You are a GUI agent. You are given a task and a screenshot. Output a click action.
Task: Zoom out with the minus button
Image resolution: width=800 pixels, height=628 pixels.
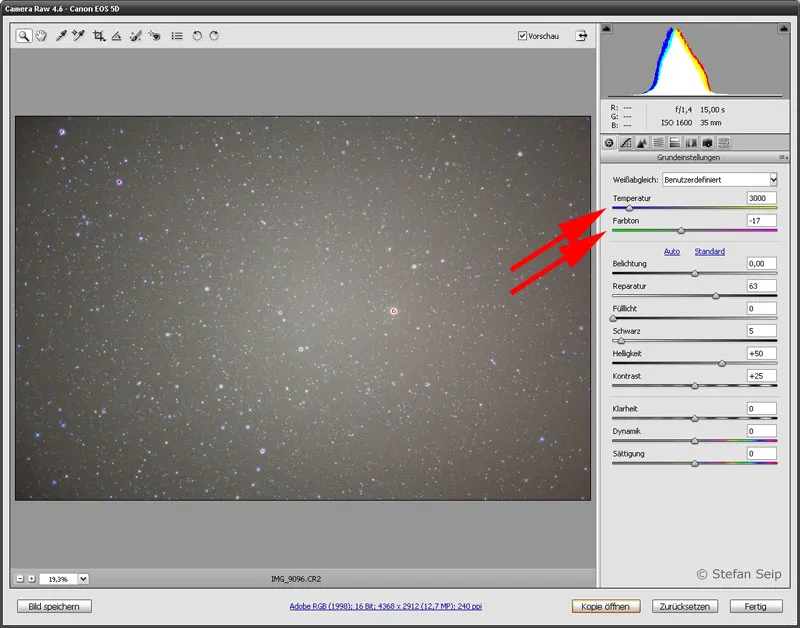(x=20, y=579)
